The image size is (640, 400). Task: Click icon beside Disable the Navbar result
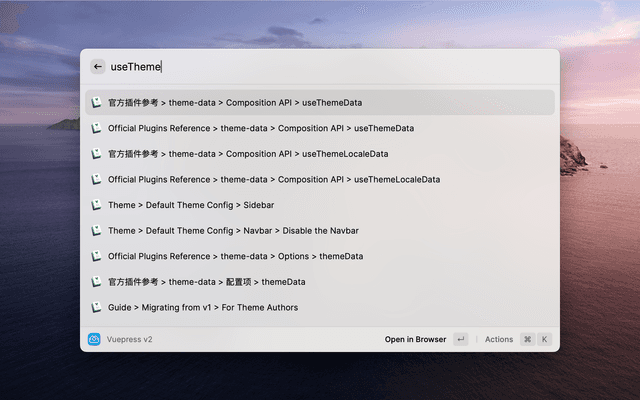pos(97,230)
